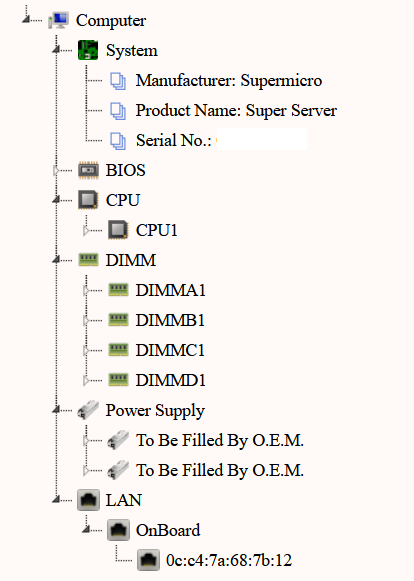414x581 pixels.
Task: Expand the BIOS tree node
Action: tap(56, 170)
